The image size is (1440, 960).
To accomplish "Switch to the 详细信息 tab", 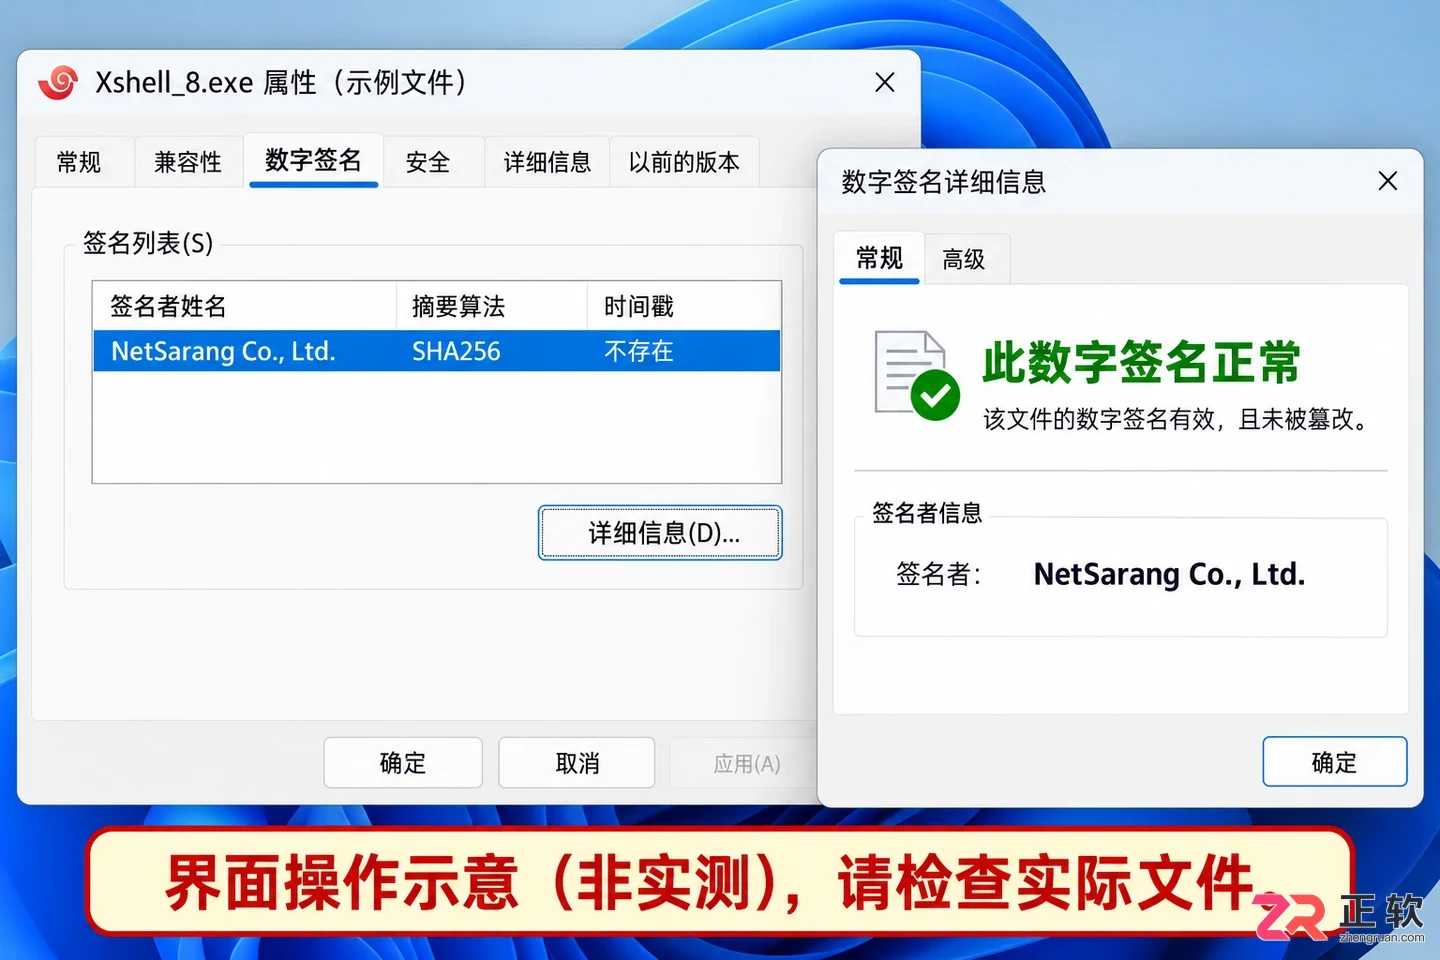I will pos(547,162).
